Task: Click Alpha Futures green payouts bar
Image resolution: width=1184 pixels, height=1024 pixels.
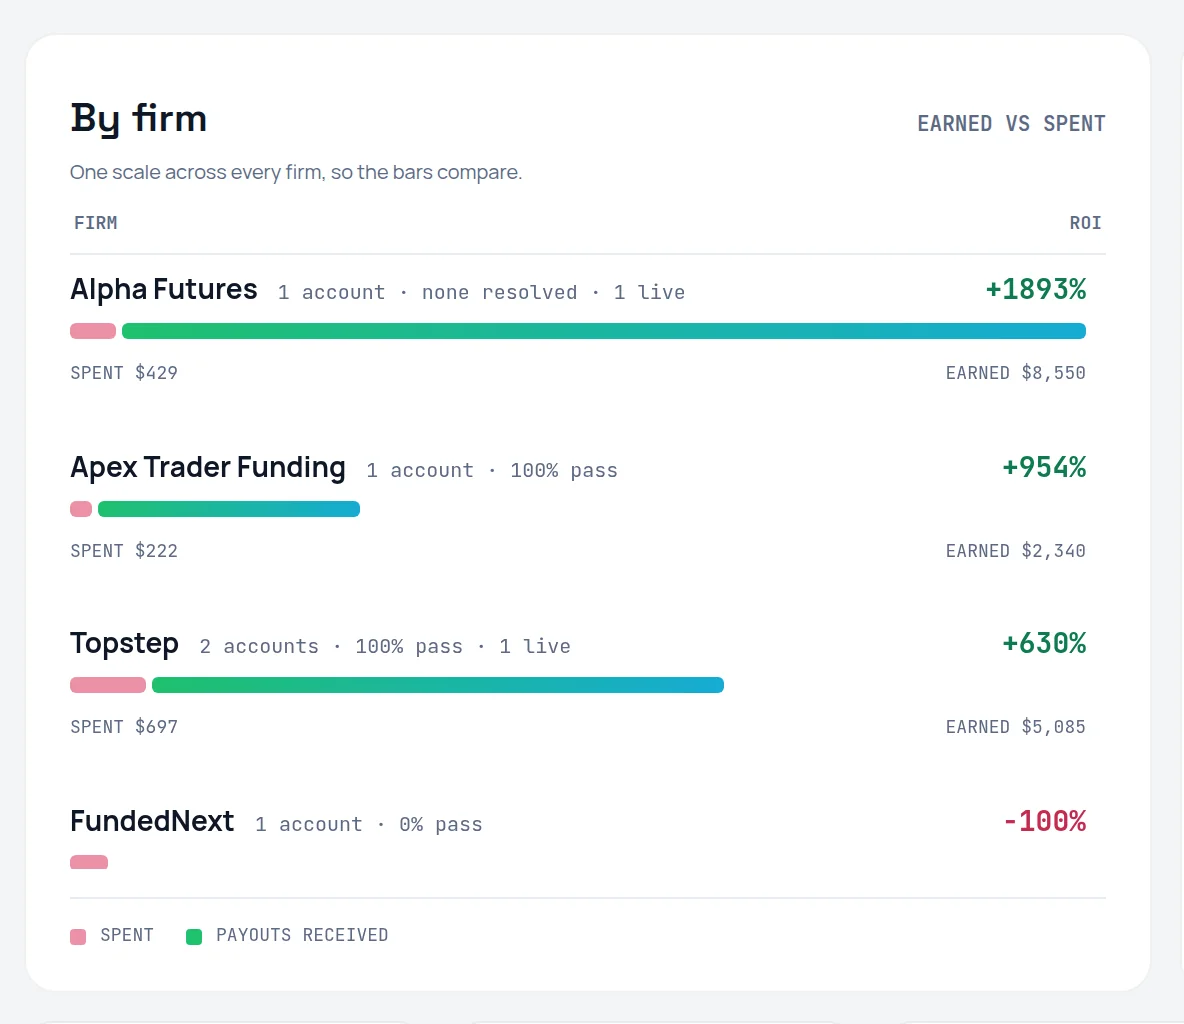Action: pos(604,331)
